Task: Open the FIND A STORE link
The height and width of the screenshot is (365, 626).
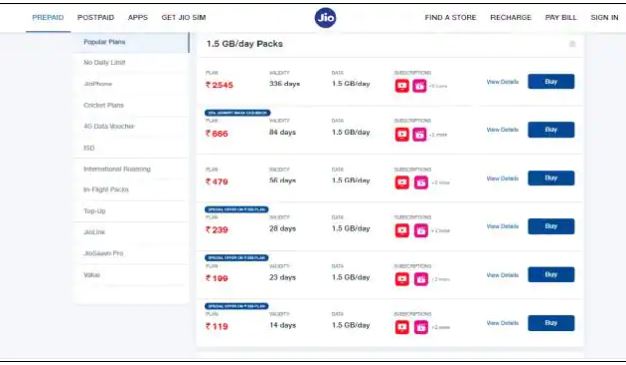Action: point(450,18)
